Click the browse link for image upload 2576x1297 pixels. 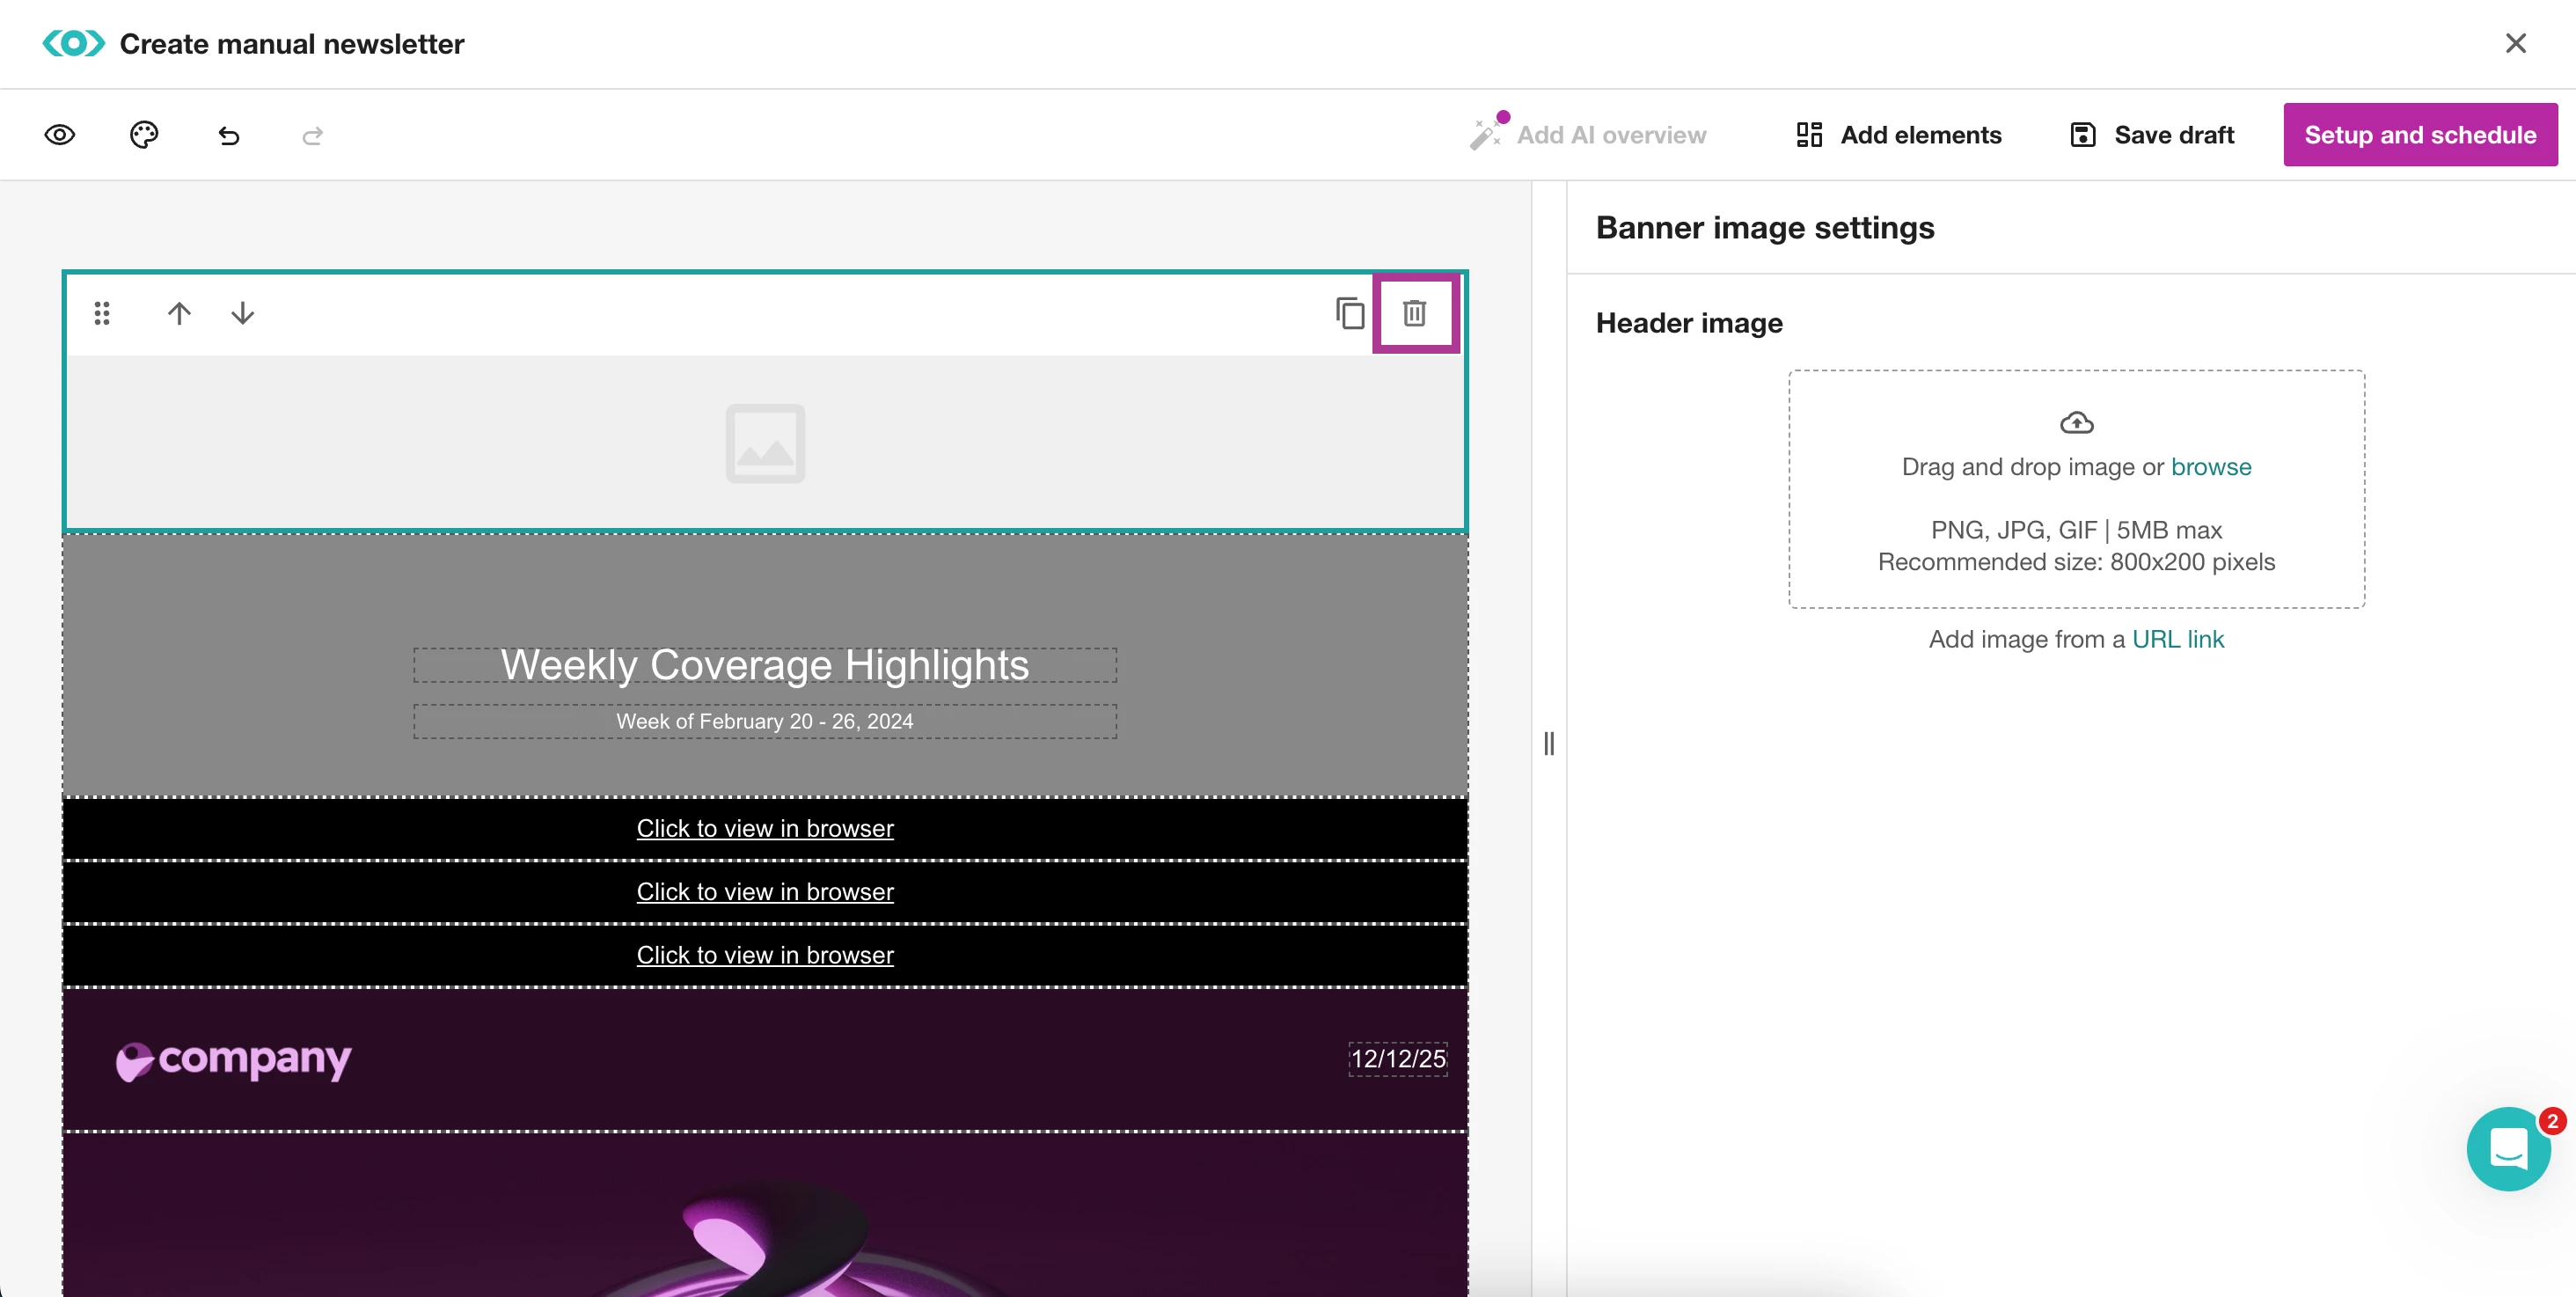[x=2210, y=467]
